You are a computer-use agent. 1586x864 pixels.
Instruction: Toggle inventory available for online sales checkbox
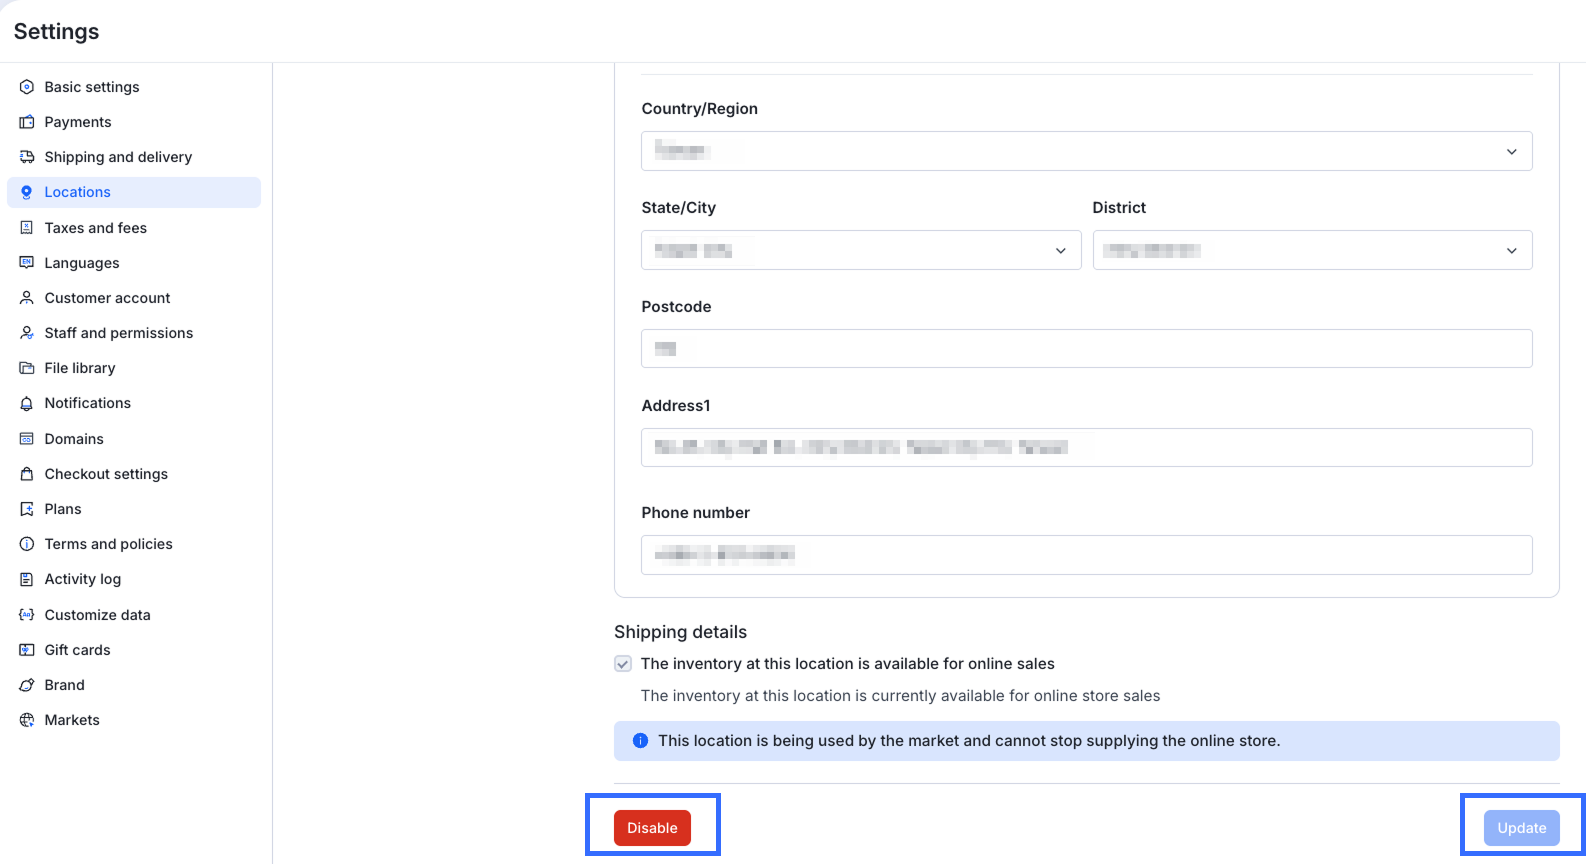pyautogui.click(x=623, y=664)
